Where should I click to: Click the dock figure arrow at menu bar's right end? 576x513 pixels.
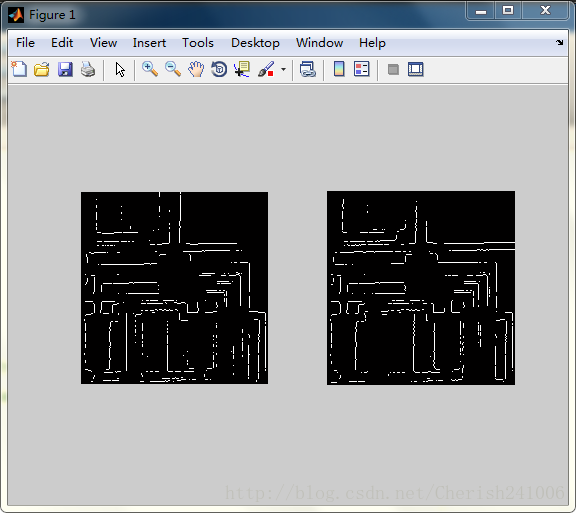pyautogui.click(x=559, y=43)
